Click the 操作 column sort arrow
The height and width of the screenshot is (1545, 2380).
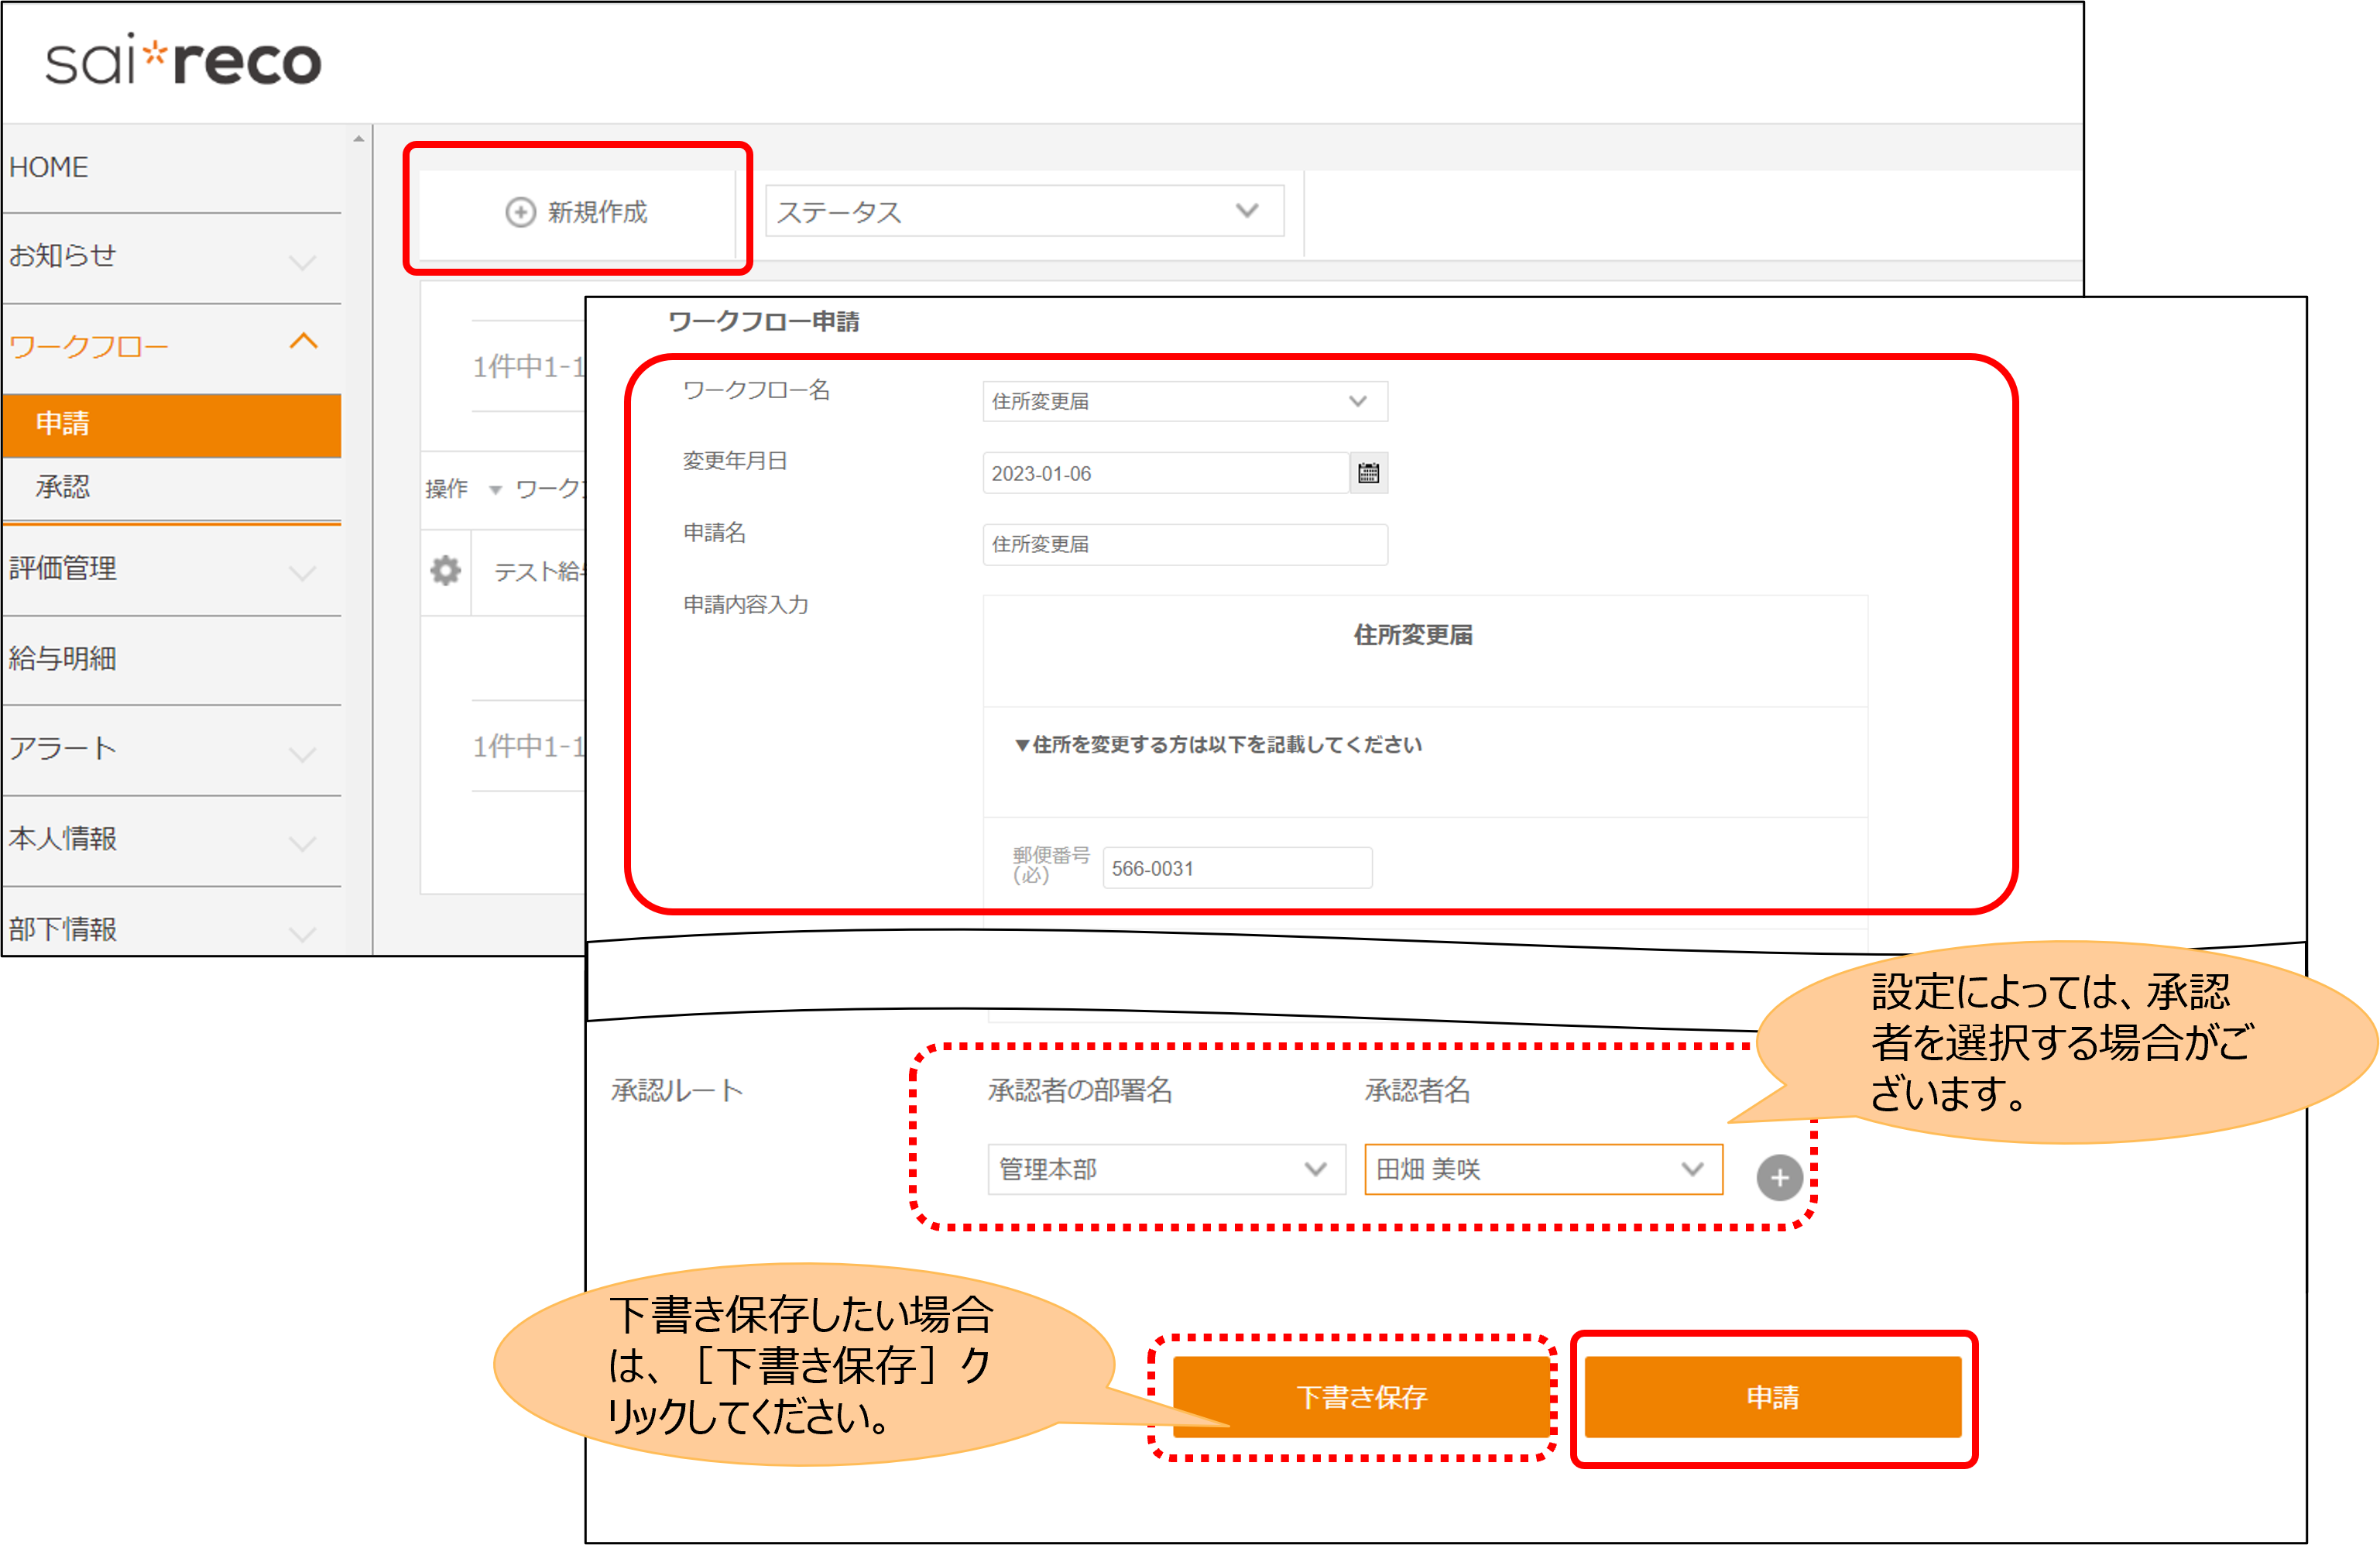click(x=495, y=490)
